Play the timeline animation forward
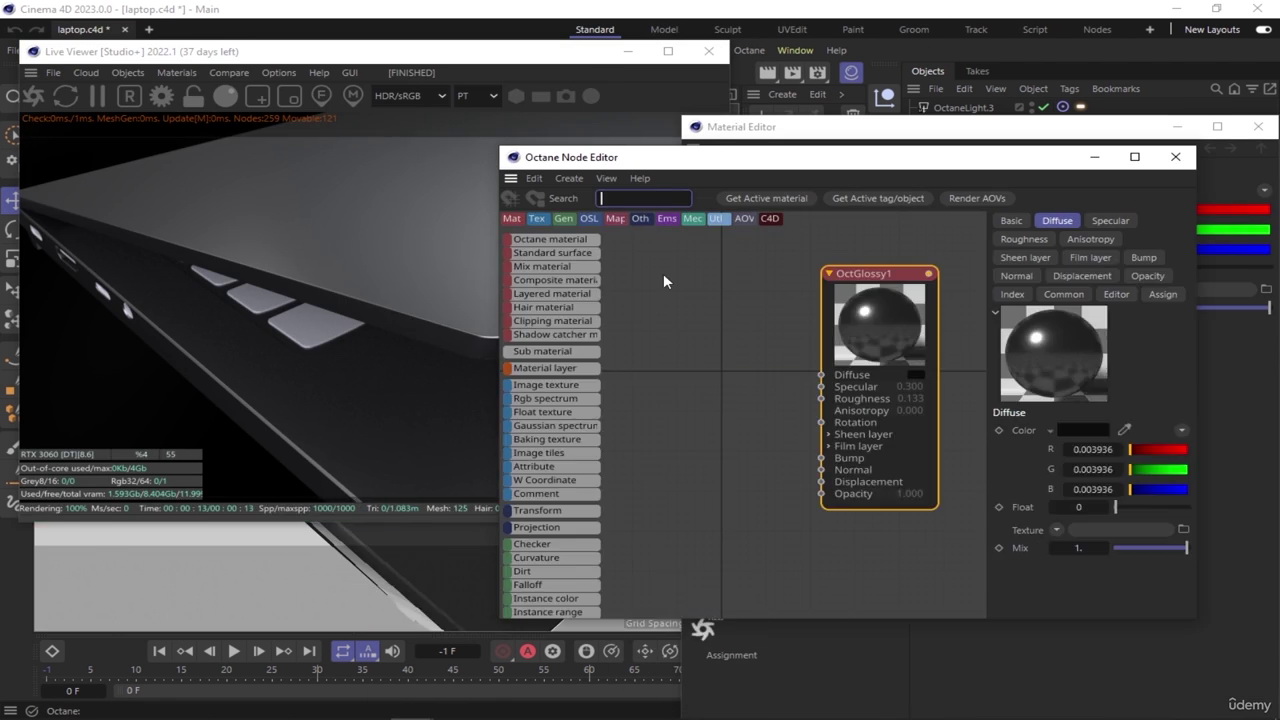 point(234,651)
